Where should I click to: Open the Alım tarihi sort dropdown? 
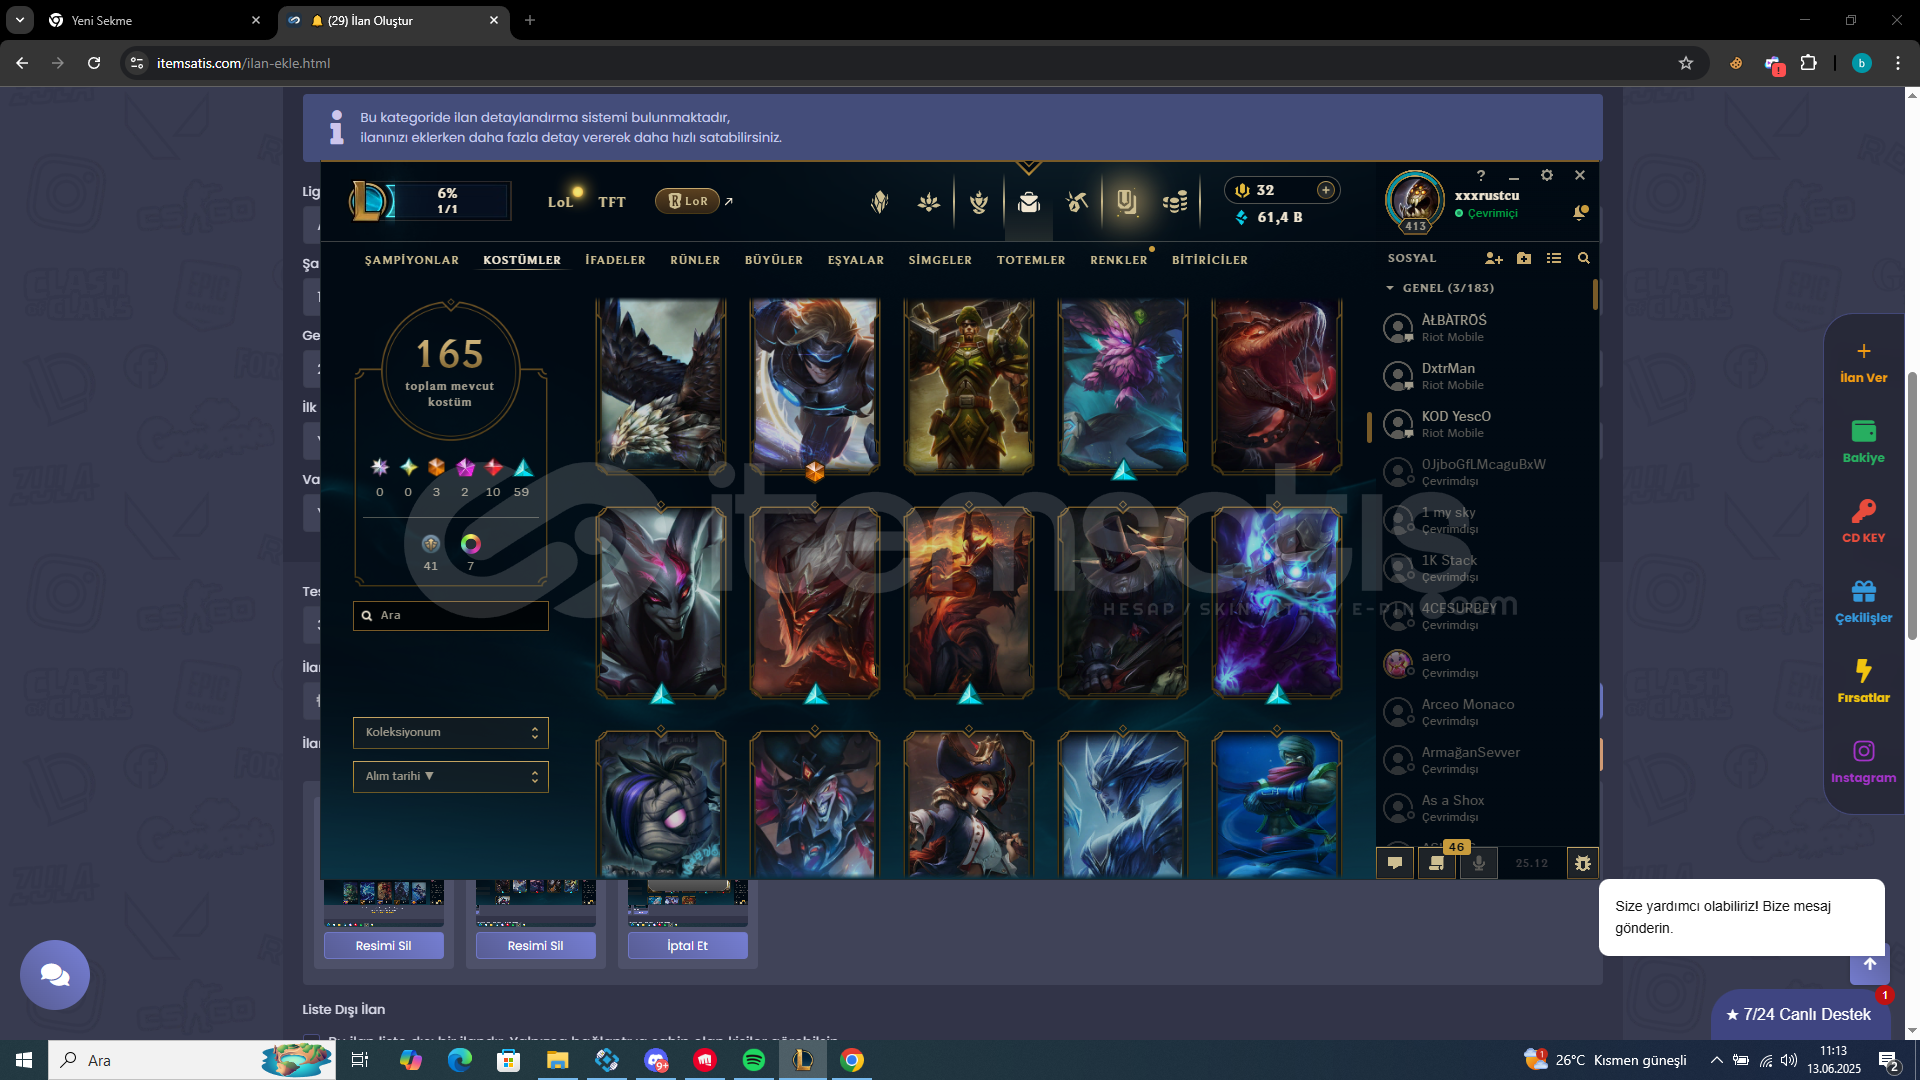click(450, 776)
